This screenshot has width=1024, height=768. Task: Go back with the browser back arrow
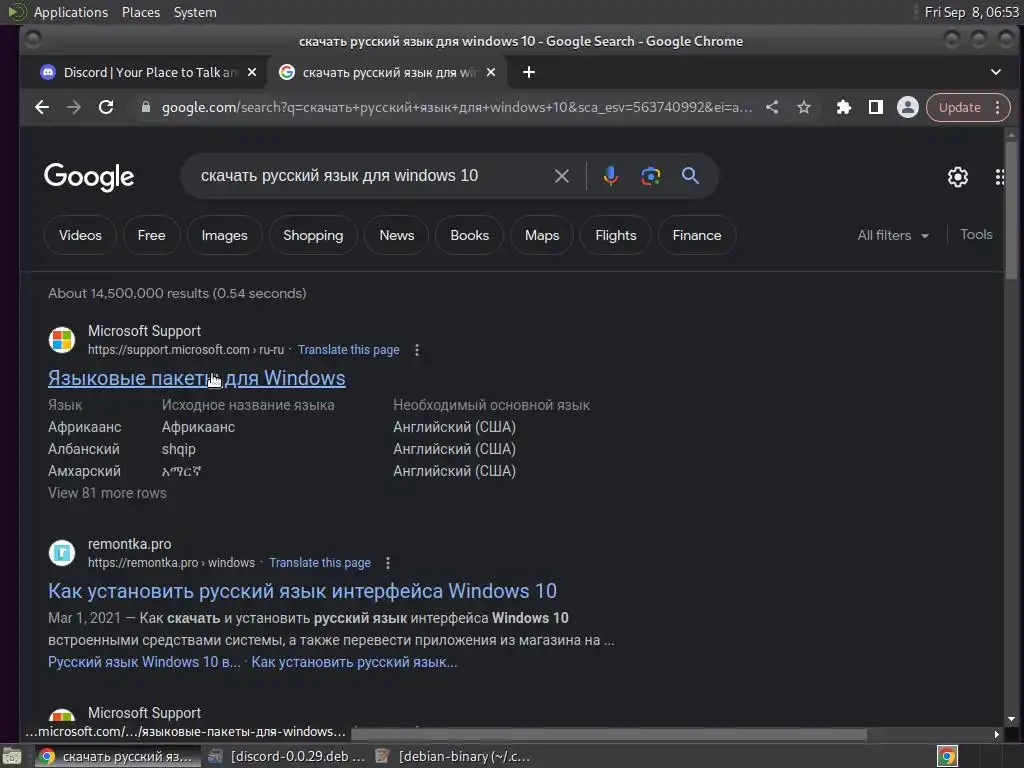click(x=42, y=107)
